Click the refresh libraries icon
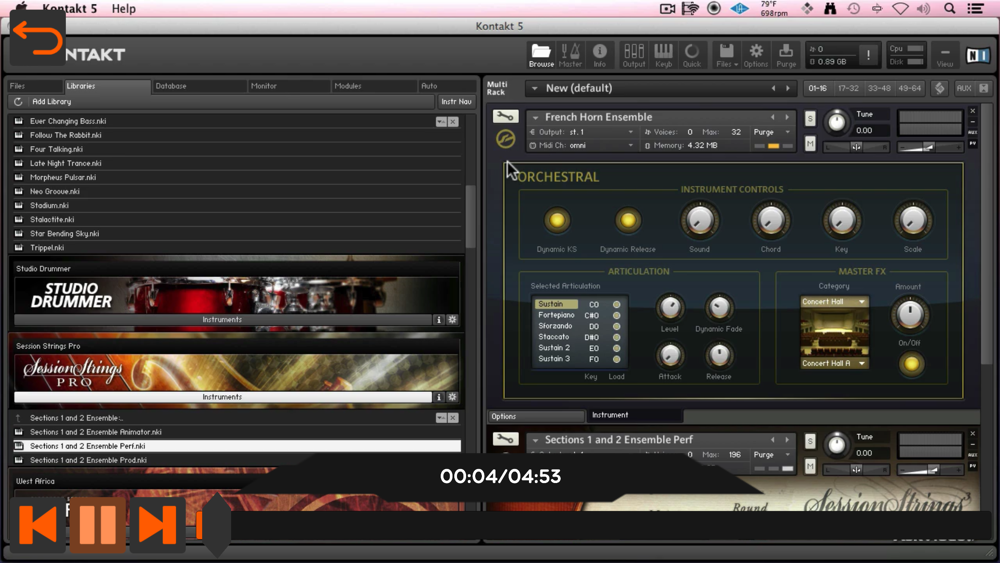 click(18, 101)
